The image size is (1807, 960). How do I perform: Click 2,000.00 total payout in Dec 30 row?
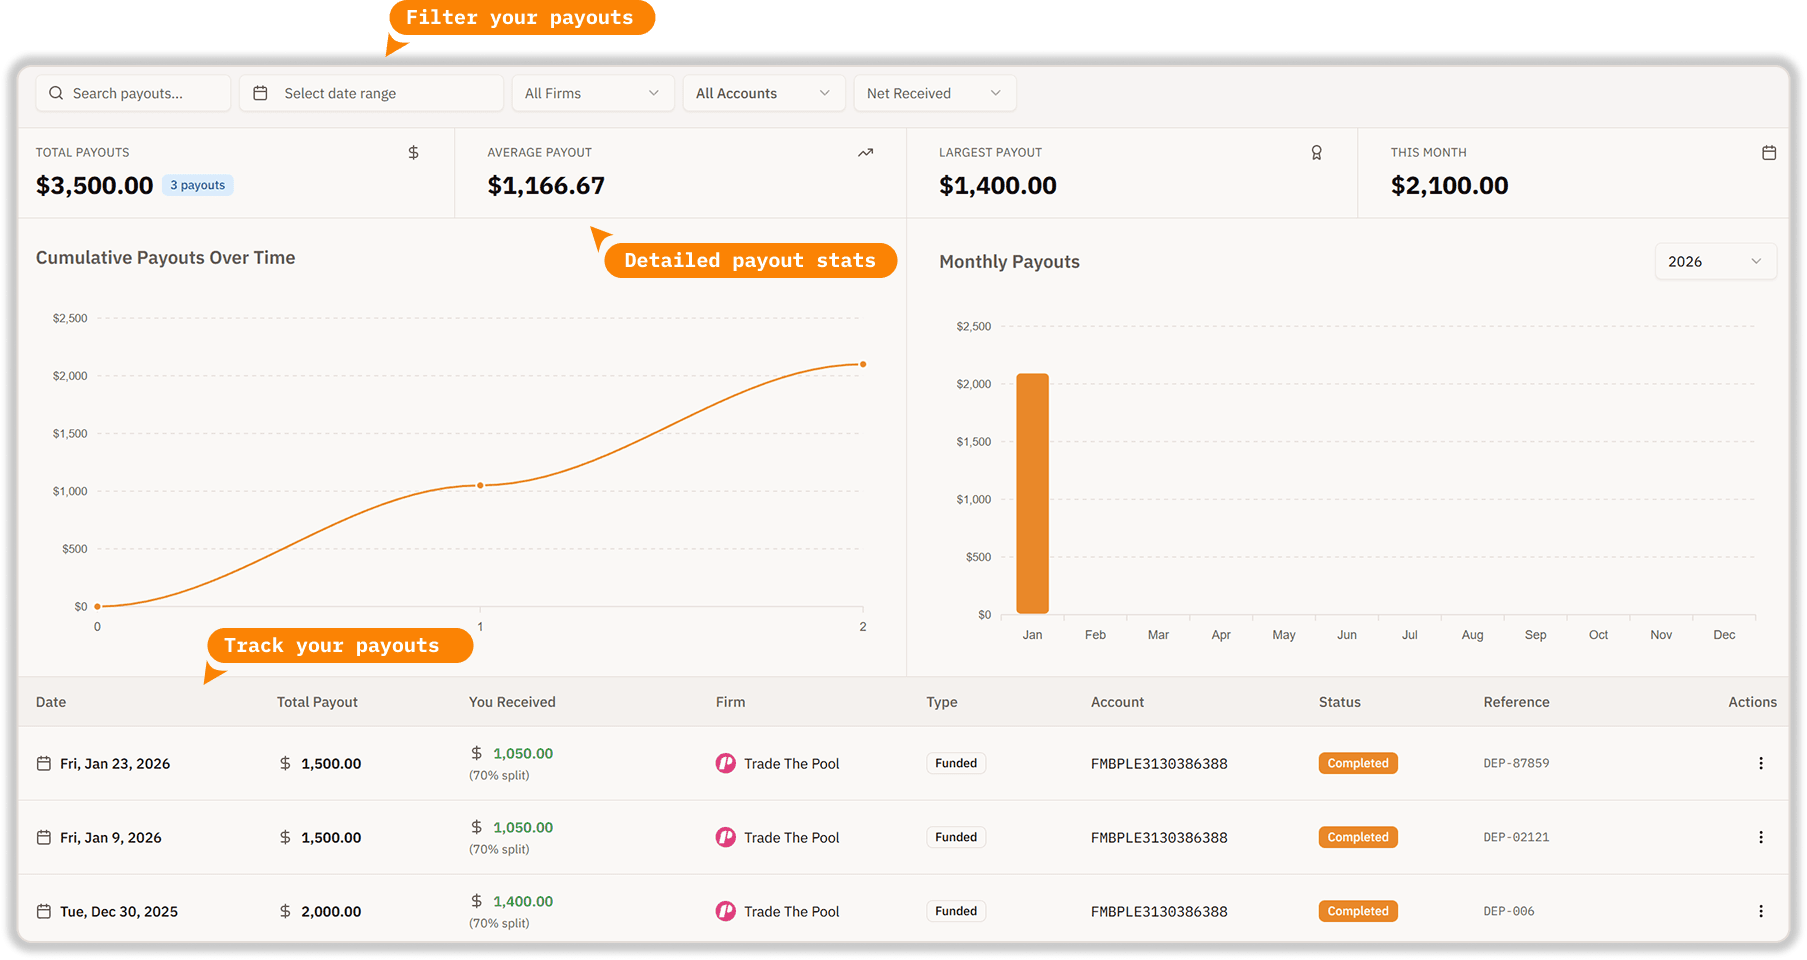tap(331, 911)
